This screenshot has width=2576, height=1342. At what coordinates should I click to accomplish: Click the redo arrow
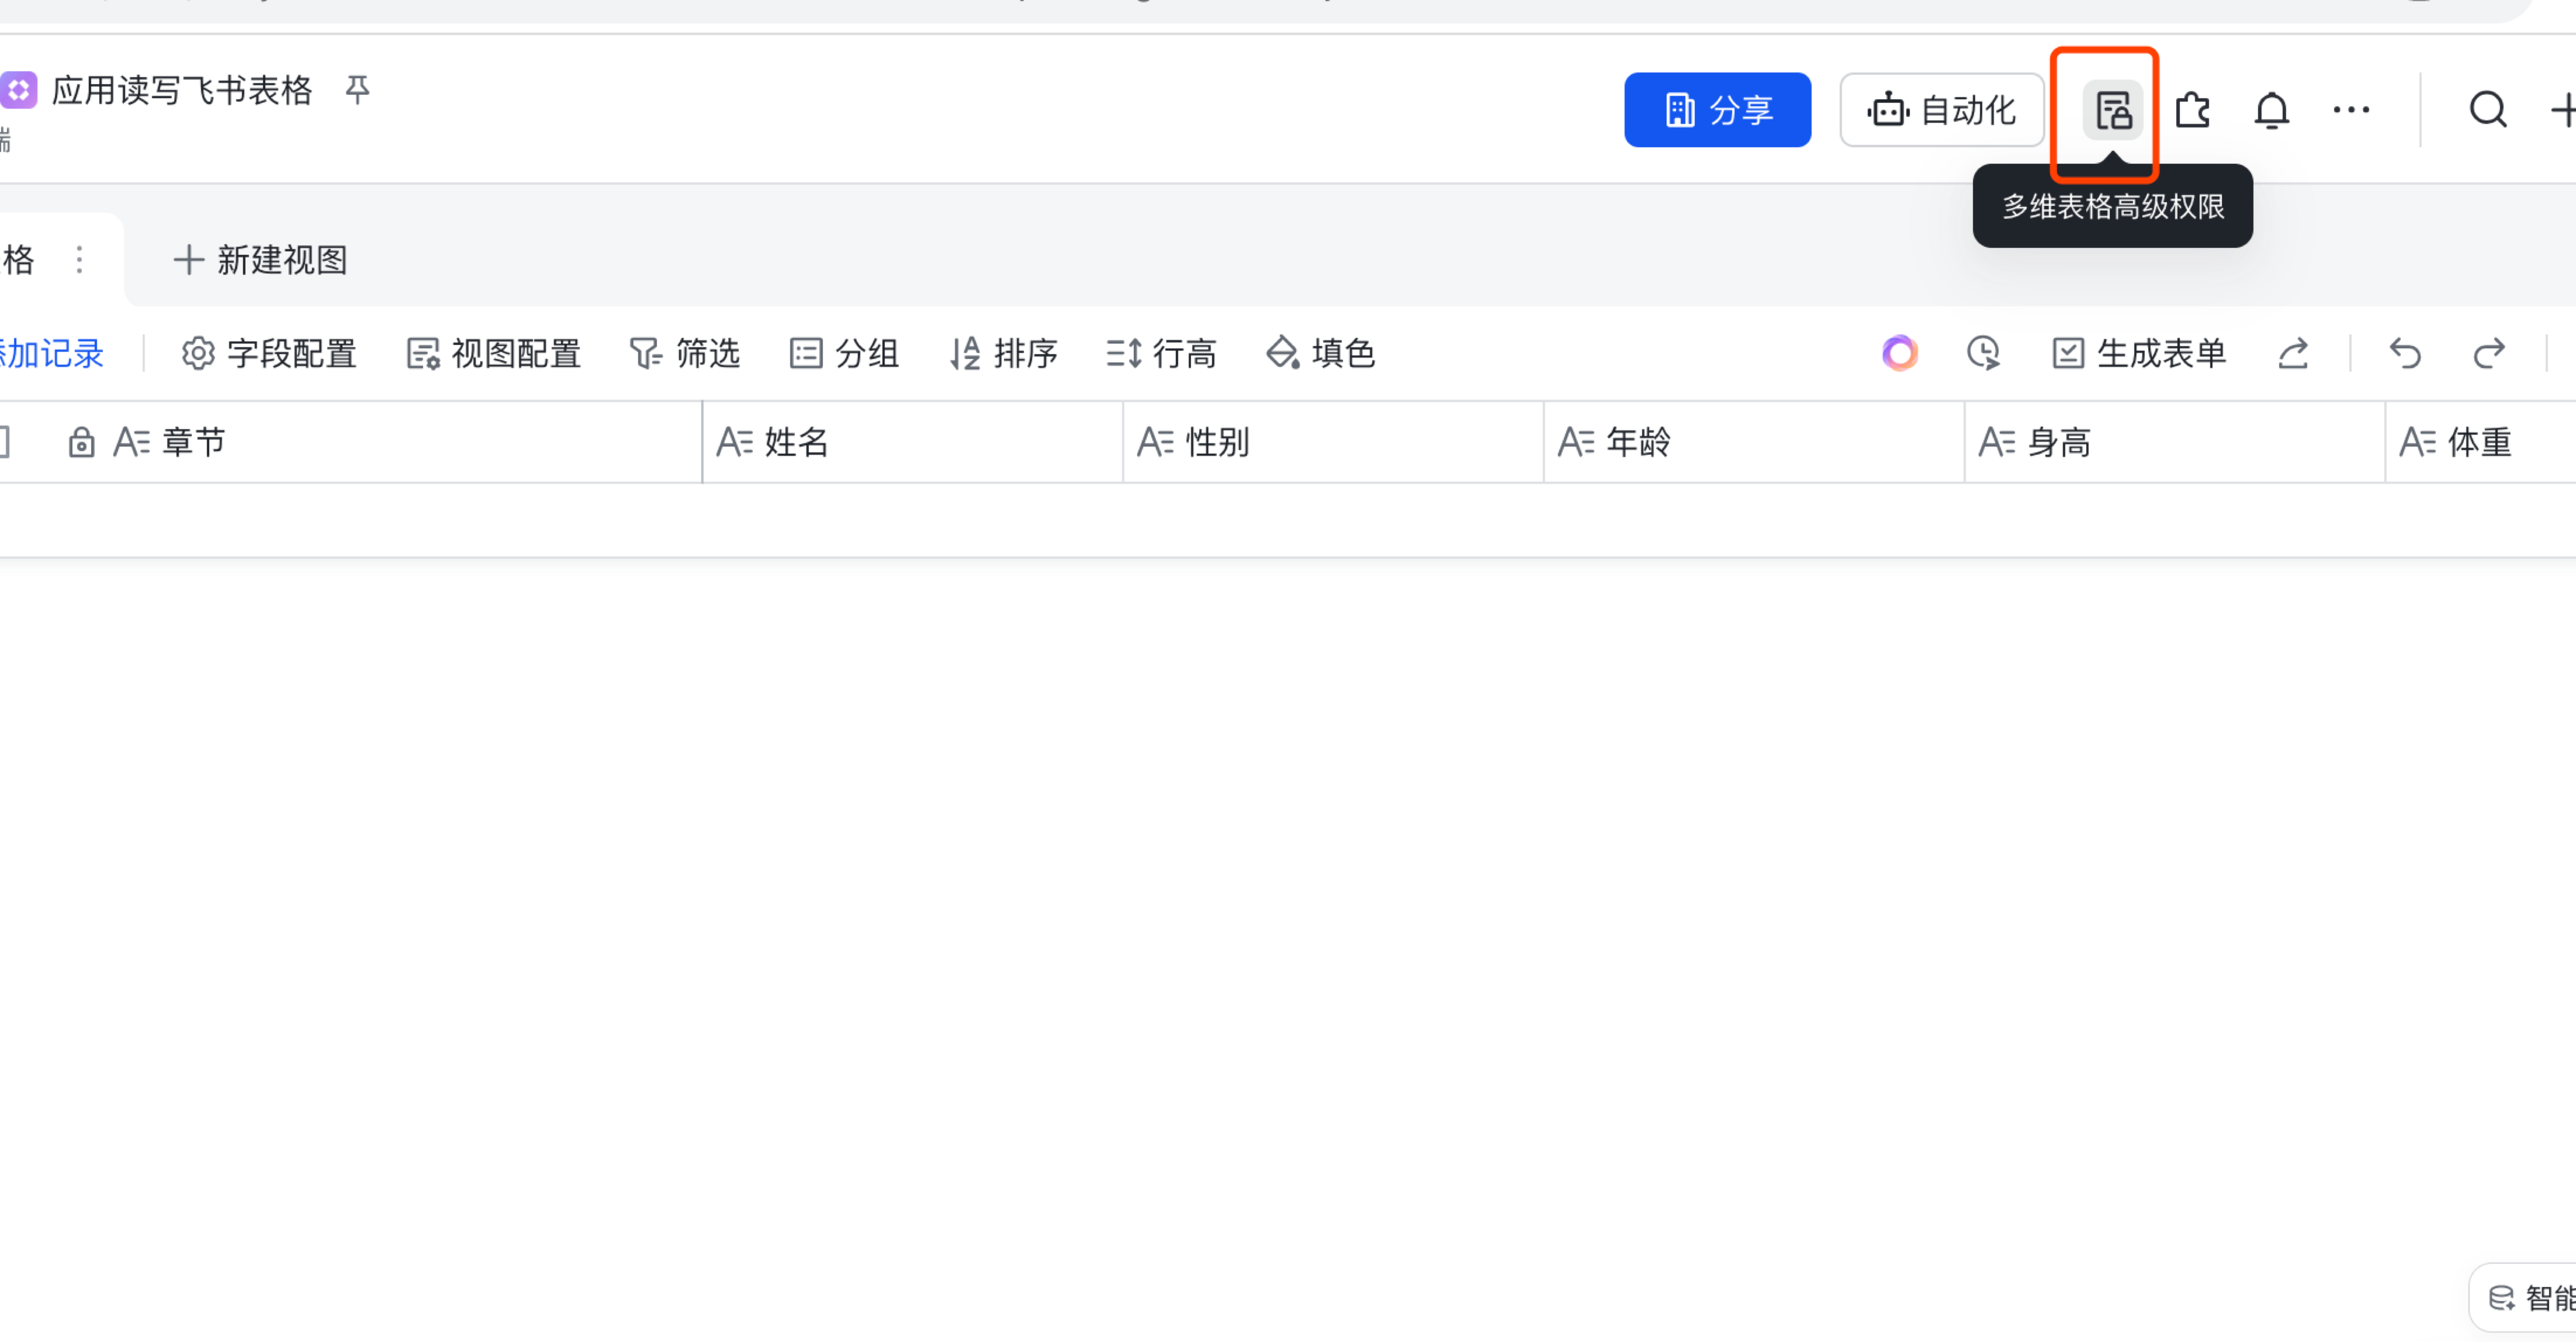pos(2488,353)
